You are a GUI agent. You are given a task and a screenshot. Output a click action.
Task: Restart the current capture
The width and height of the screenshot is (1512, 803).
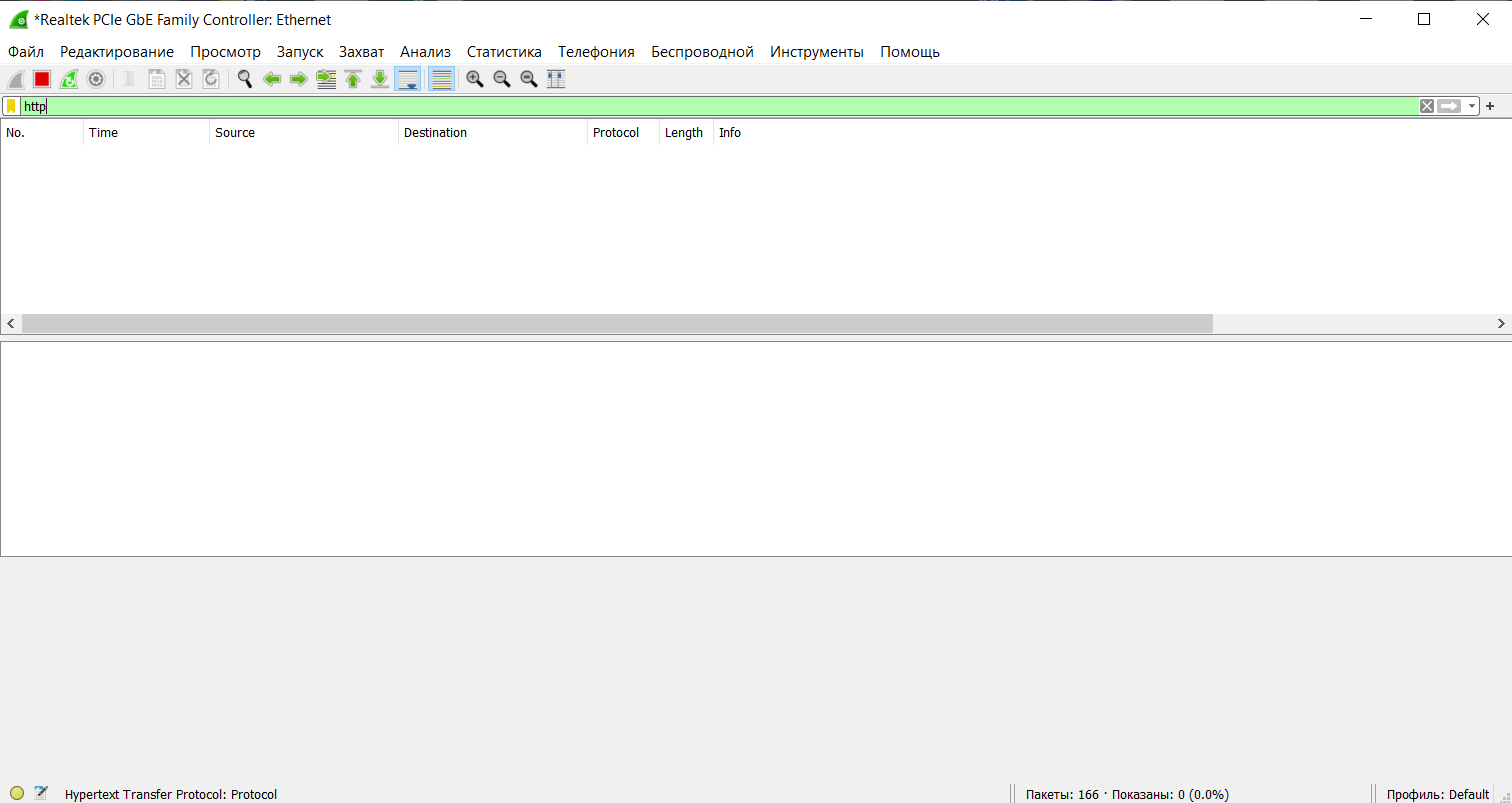[69, 79]
